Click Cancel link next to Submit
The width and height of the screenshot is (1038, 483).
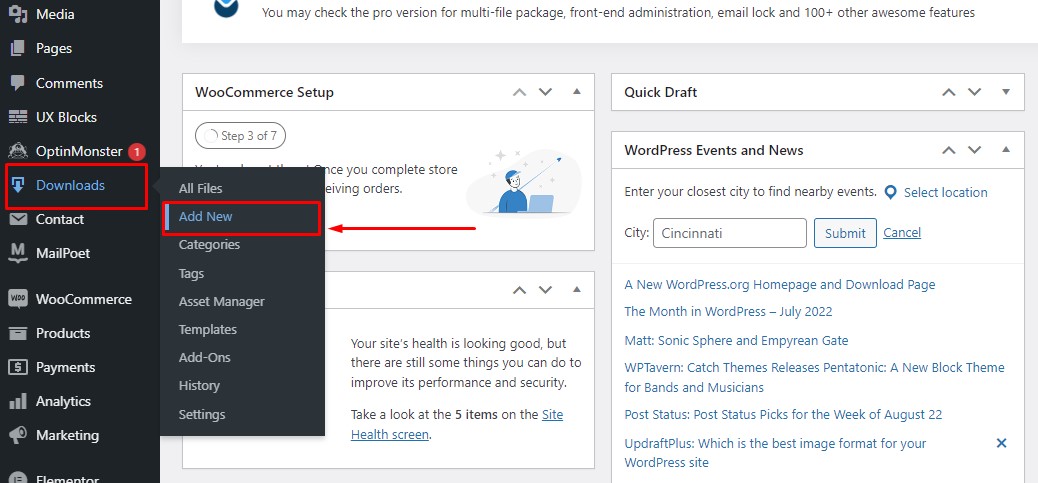tap(902, 232)
